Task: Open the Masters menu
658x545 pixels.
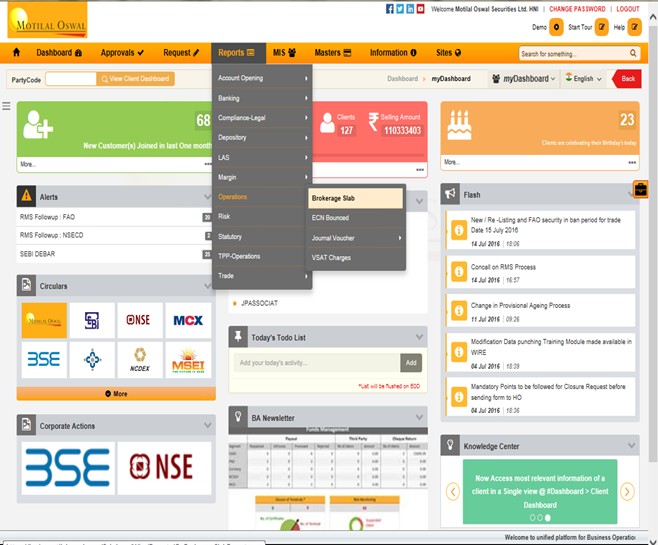Action: click(333, 53)
